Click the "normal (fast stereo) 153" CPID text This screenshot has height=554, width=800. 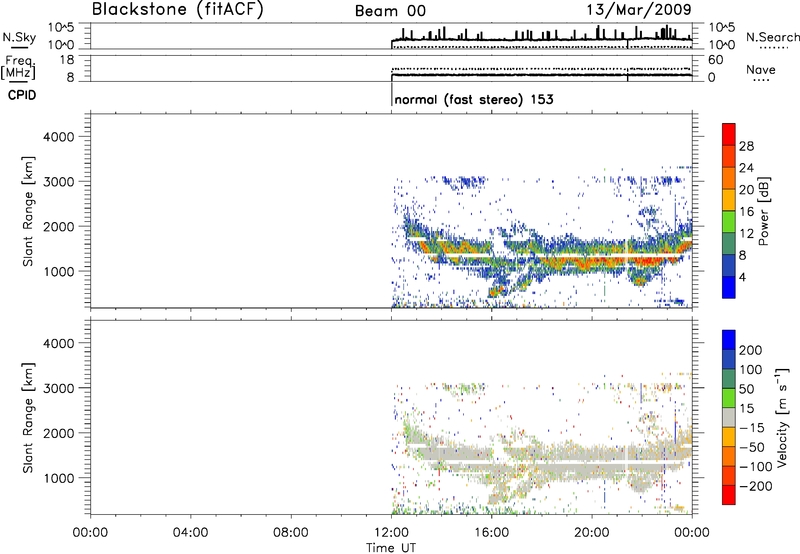click(474, 99)
